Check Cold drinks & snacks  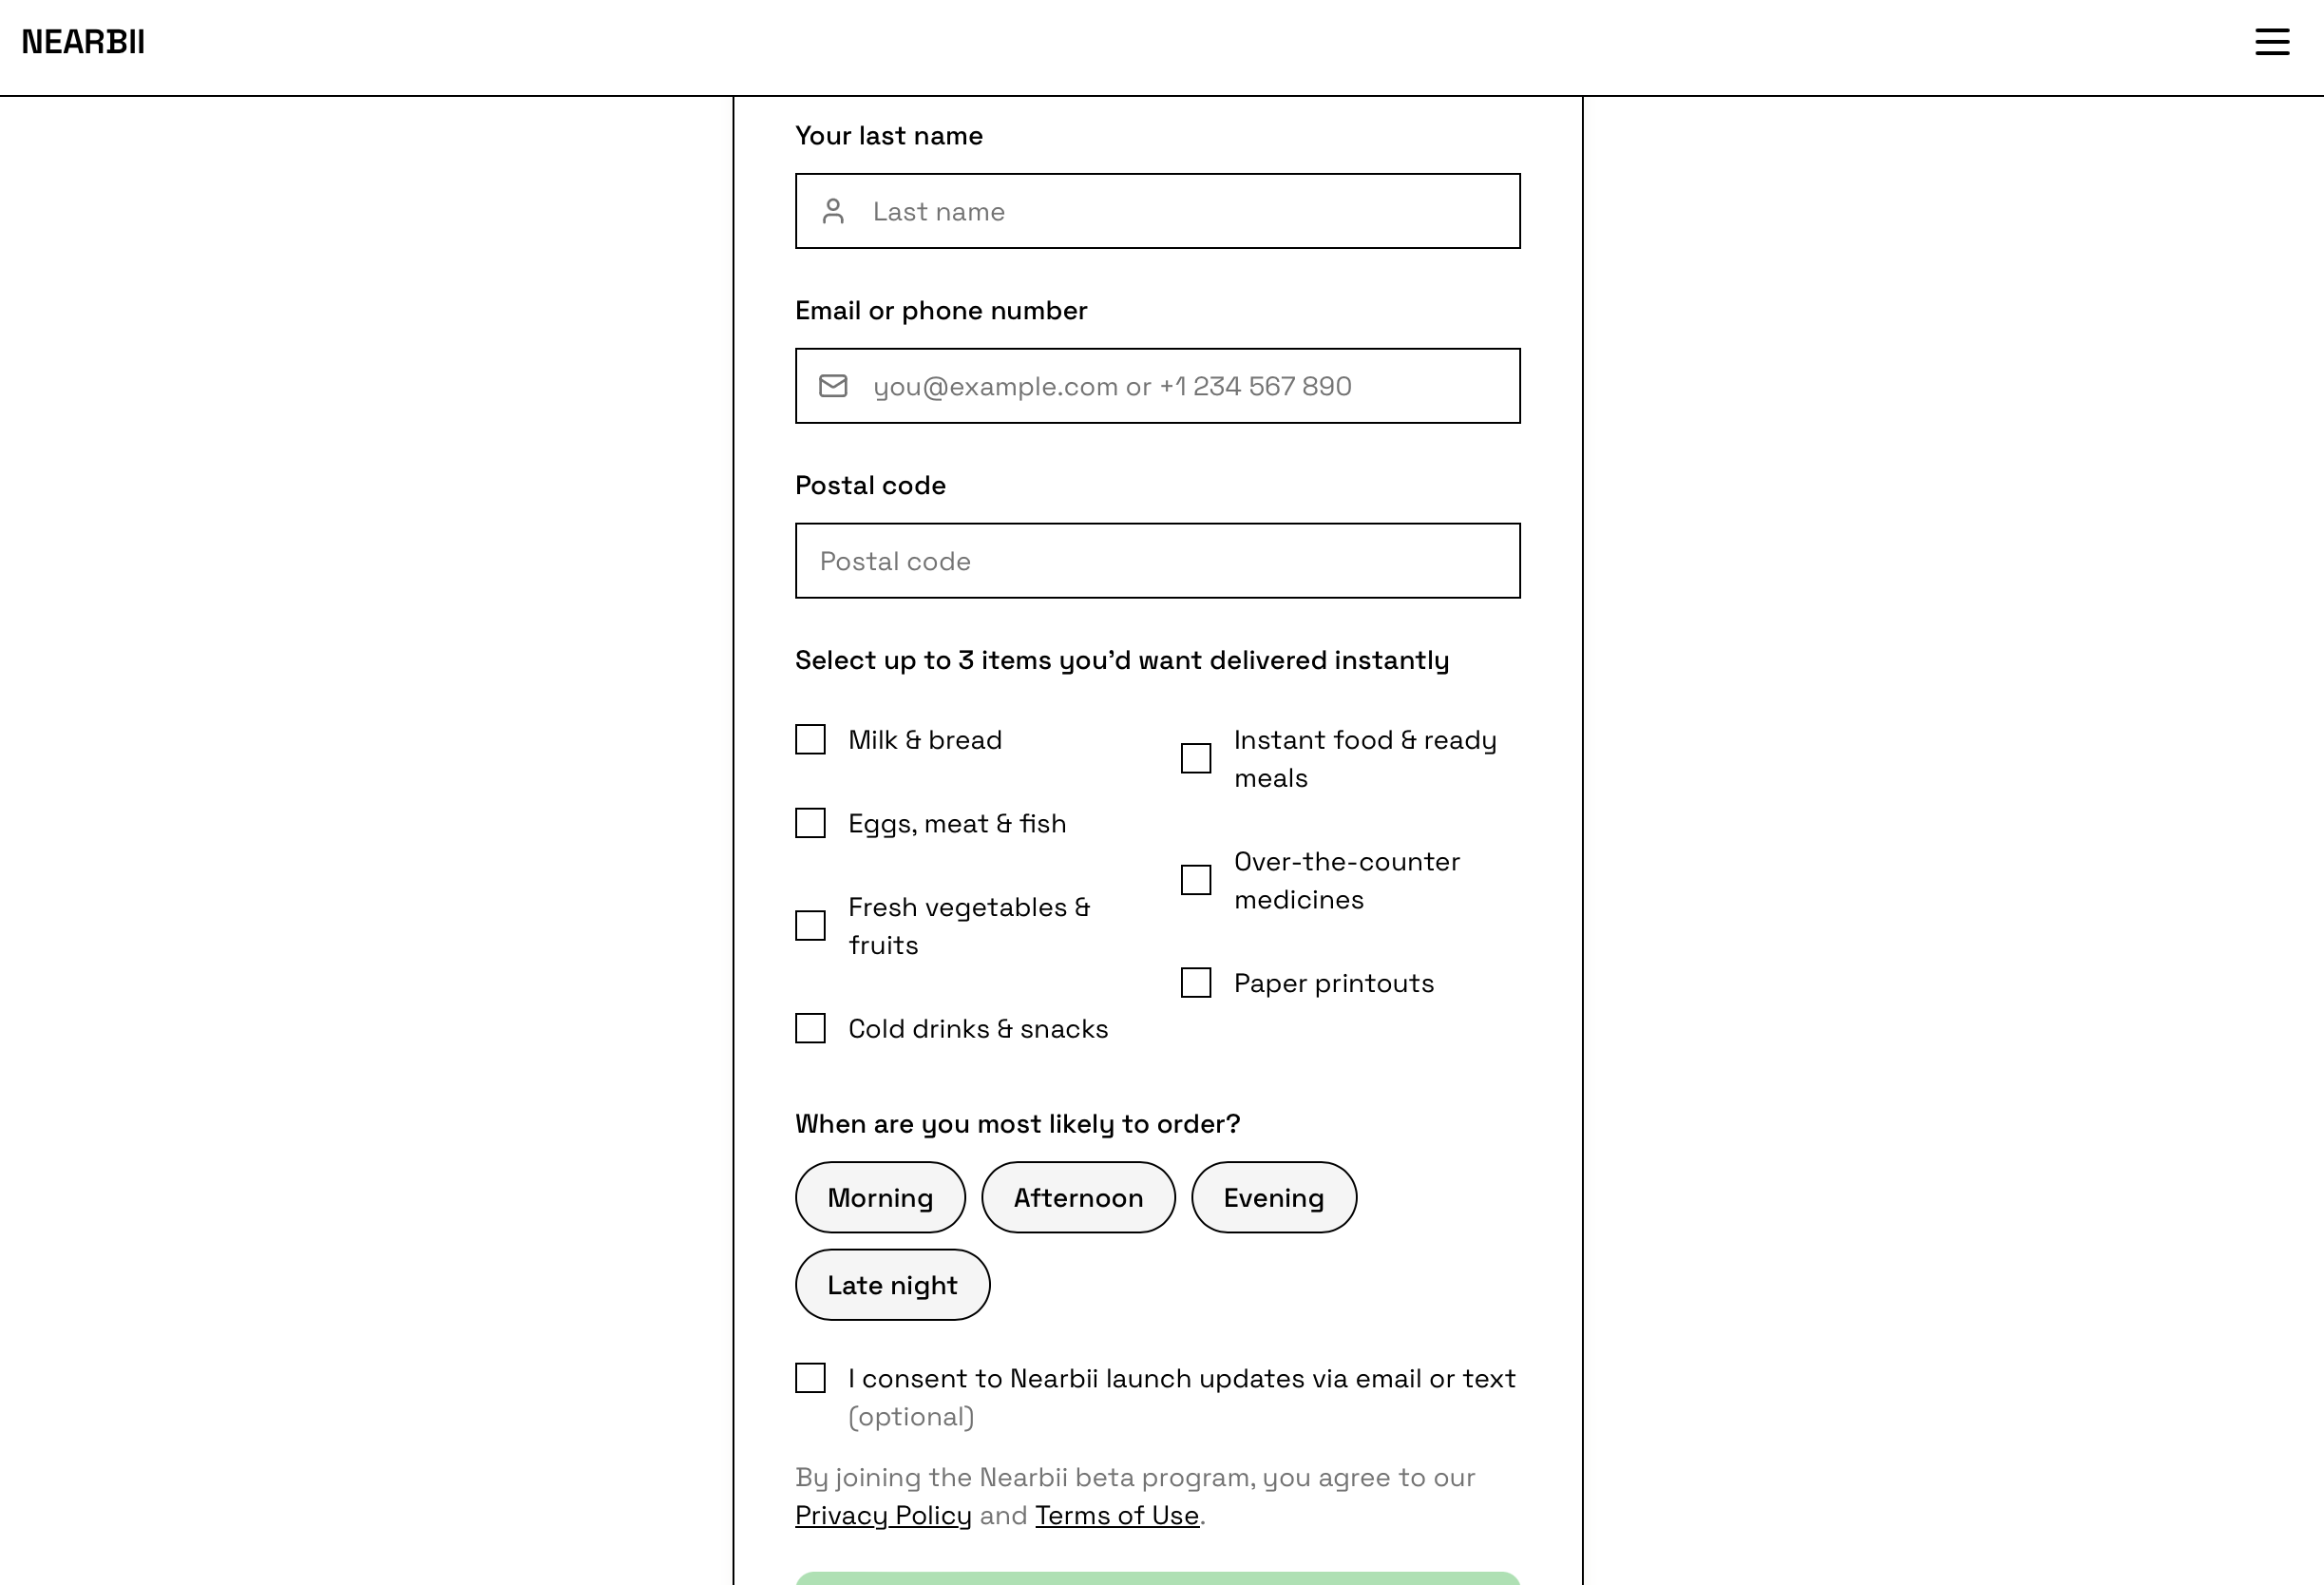(x=810, y=1028)
